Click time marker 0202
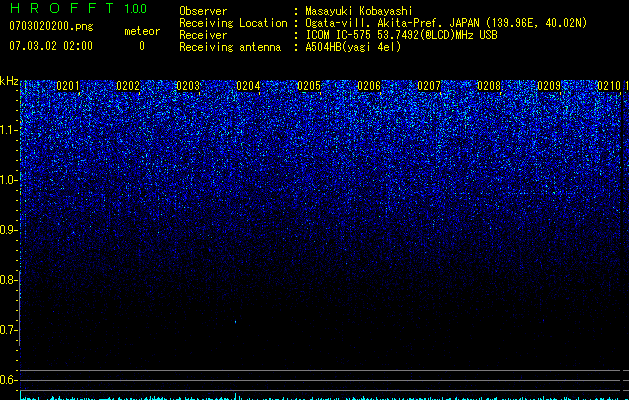 pyautogui.click(x=128, y=86)
